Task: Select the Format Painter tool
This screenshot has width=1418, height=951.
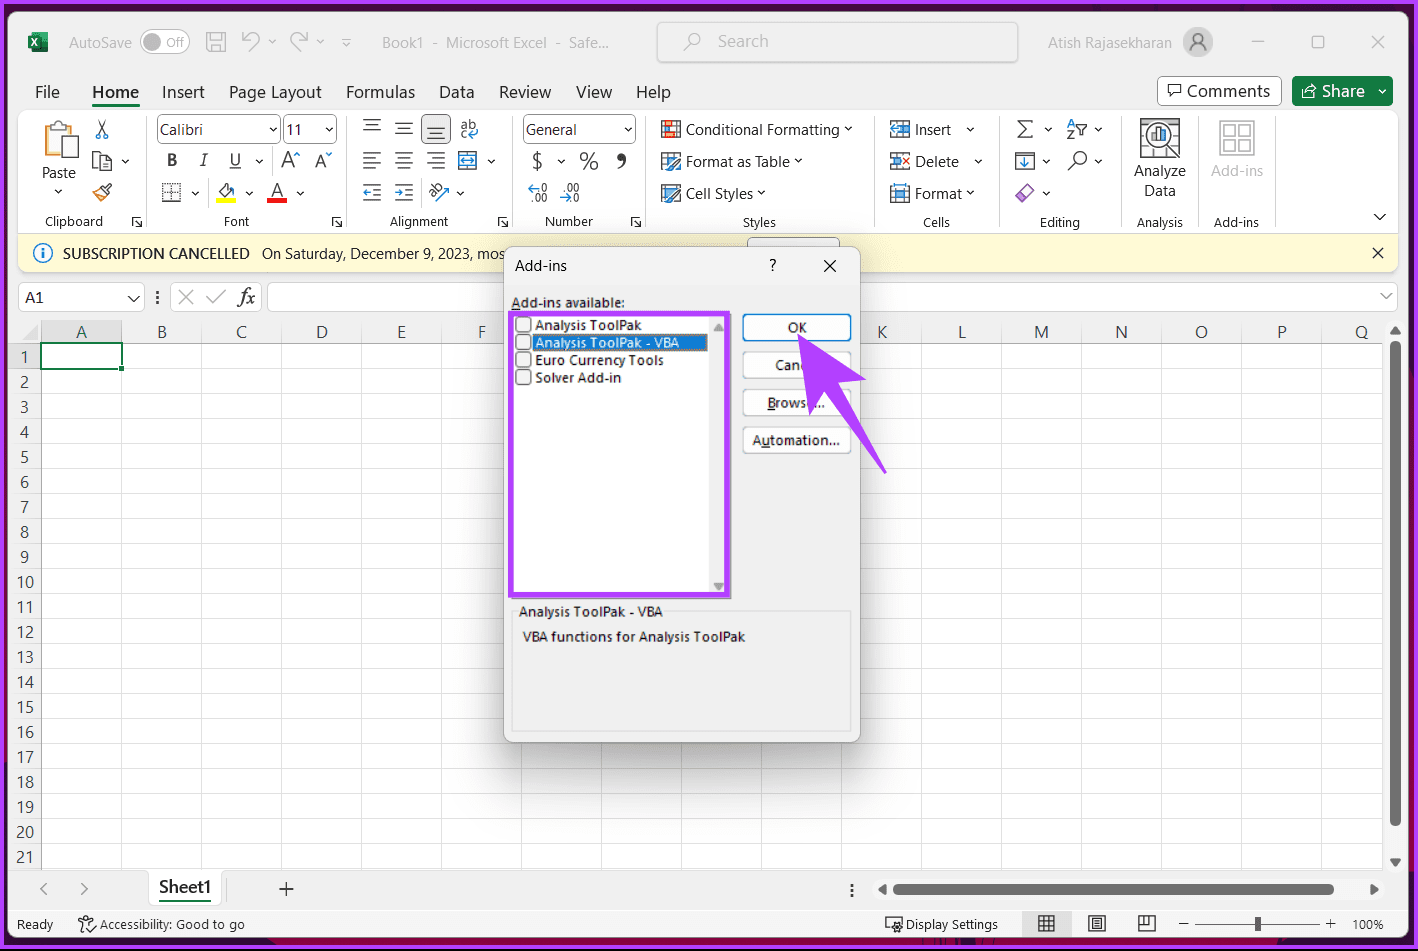Action: (x=101, y=192)
